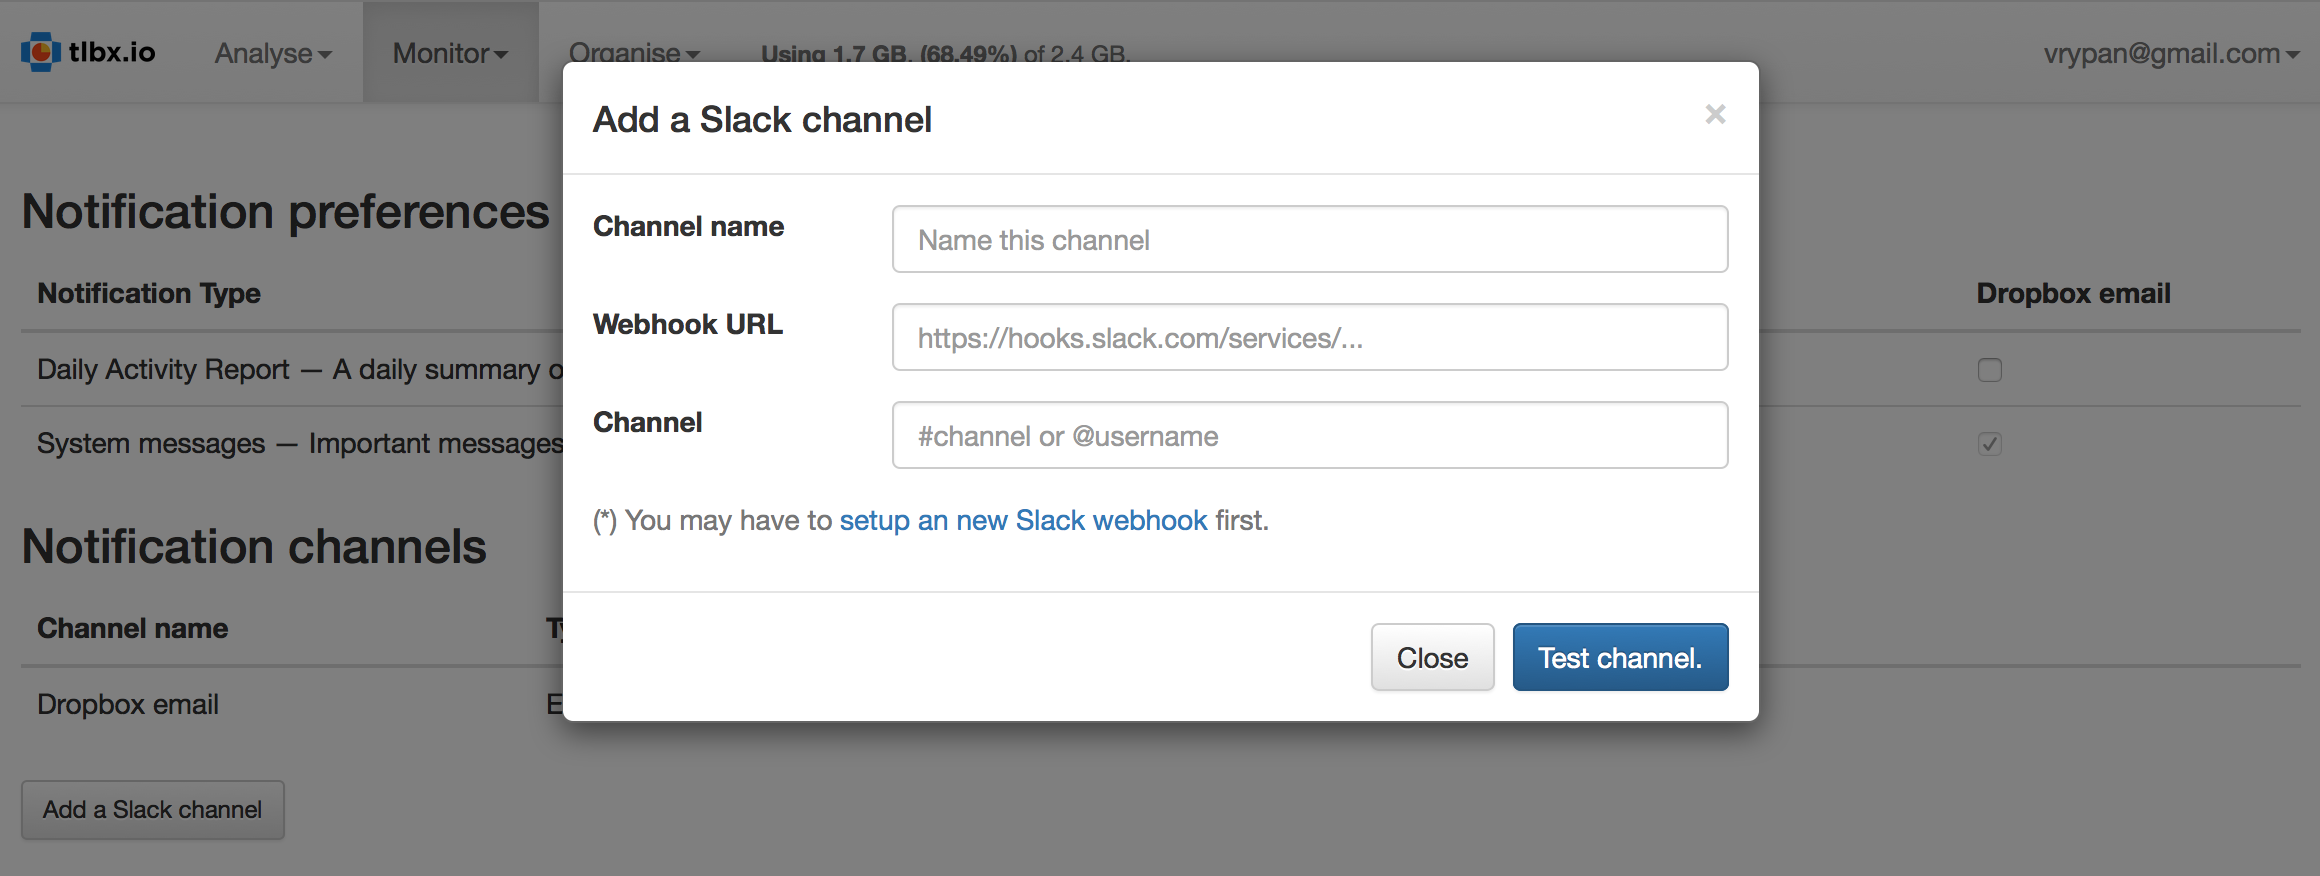The image size is (2320, 876).
Task: Click the Close button in the dialog
Action: (x=1432, y=657)
